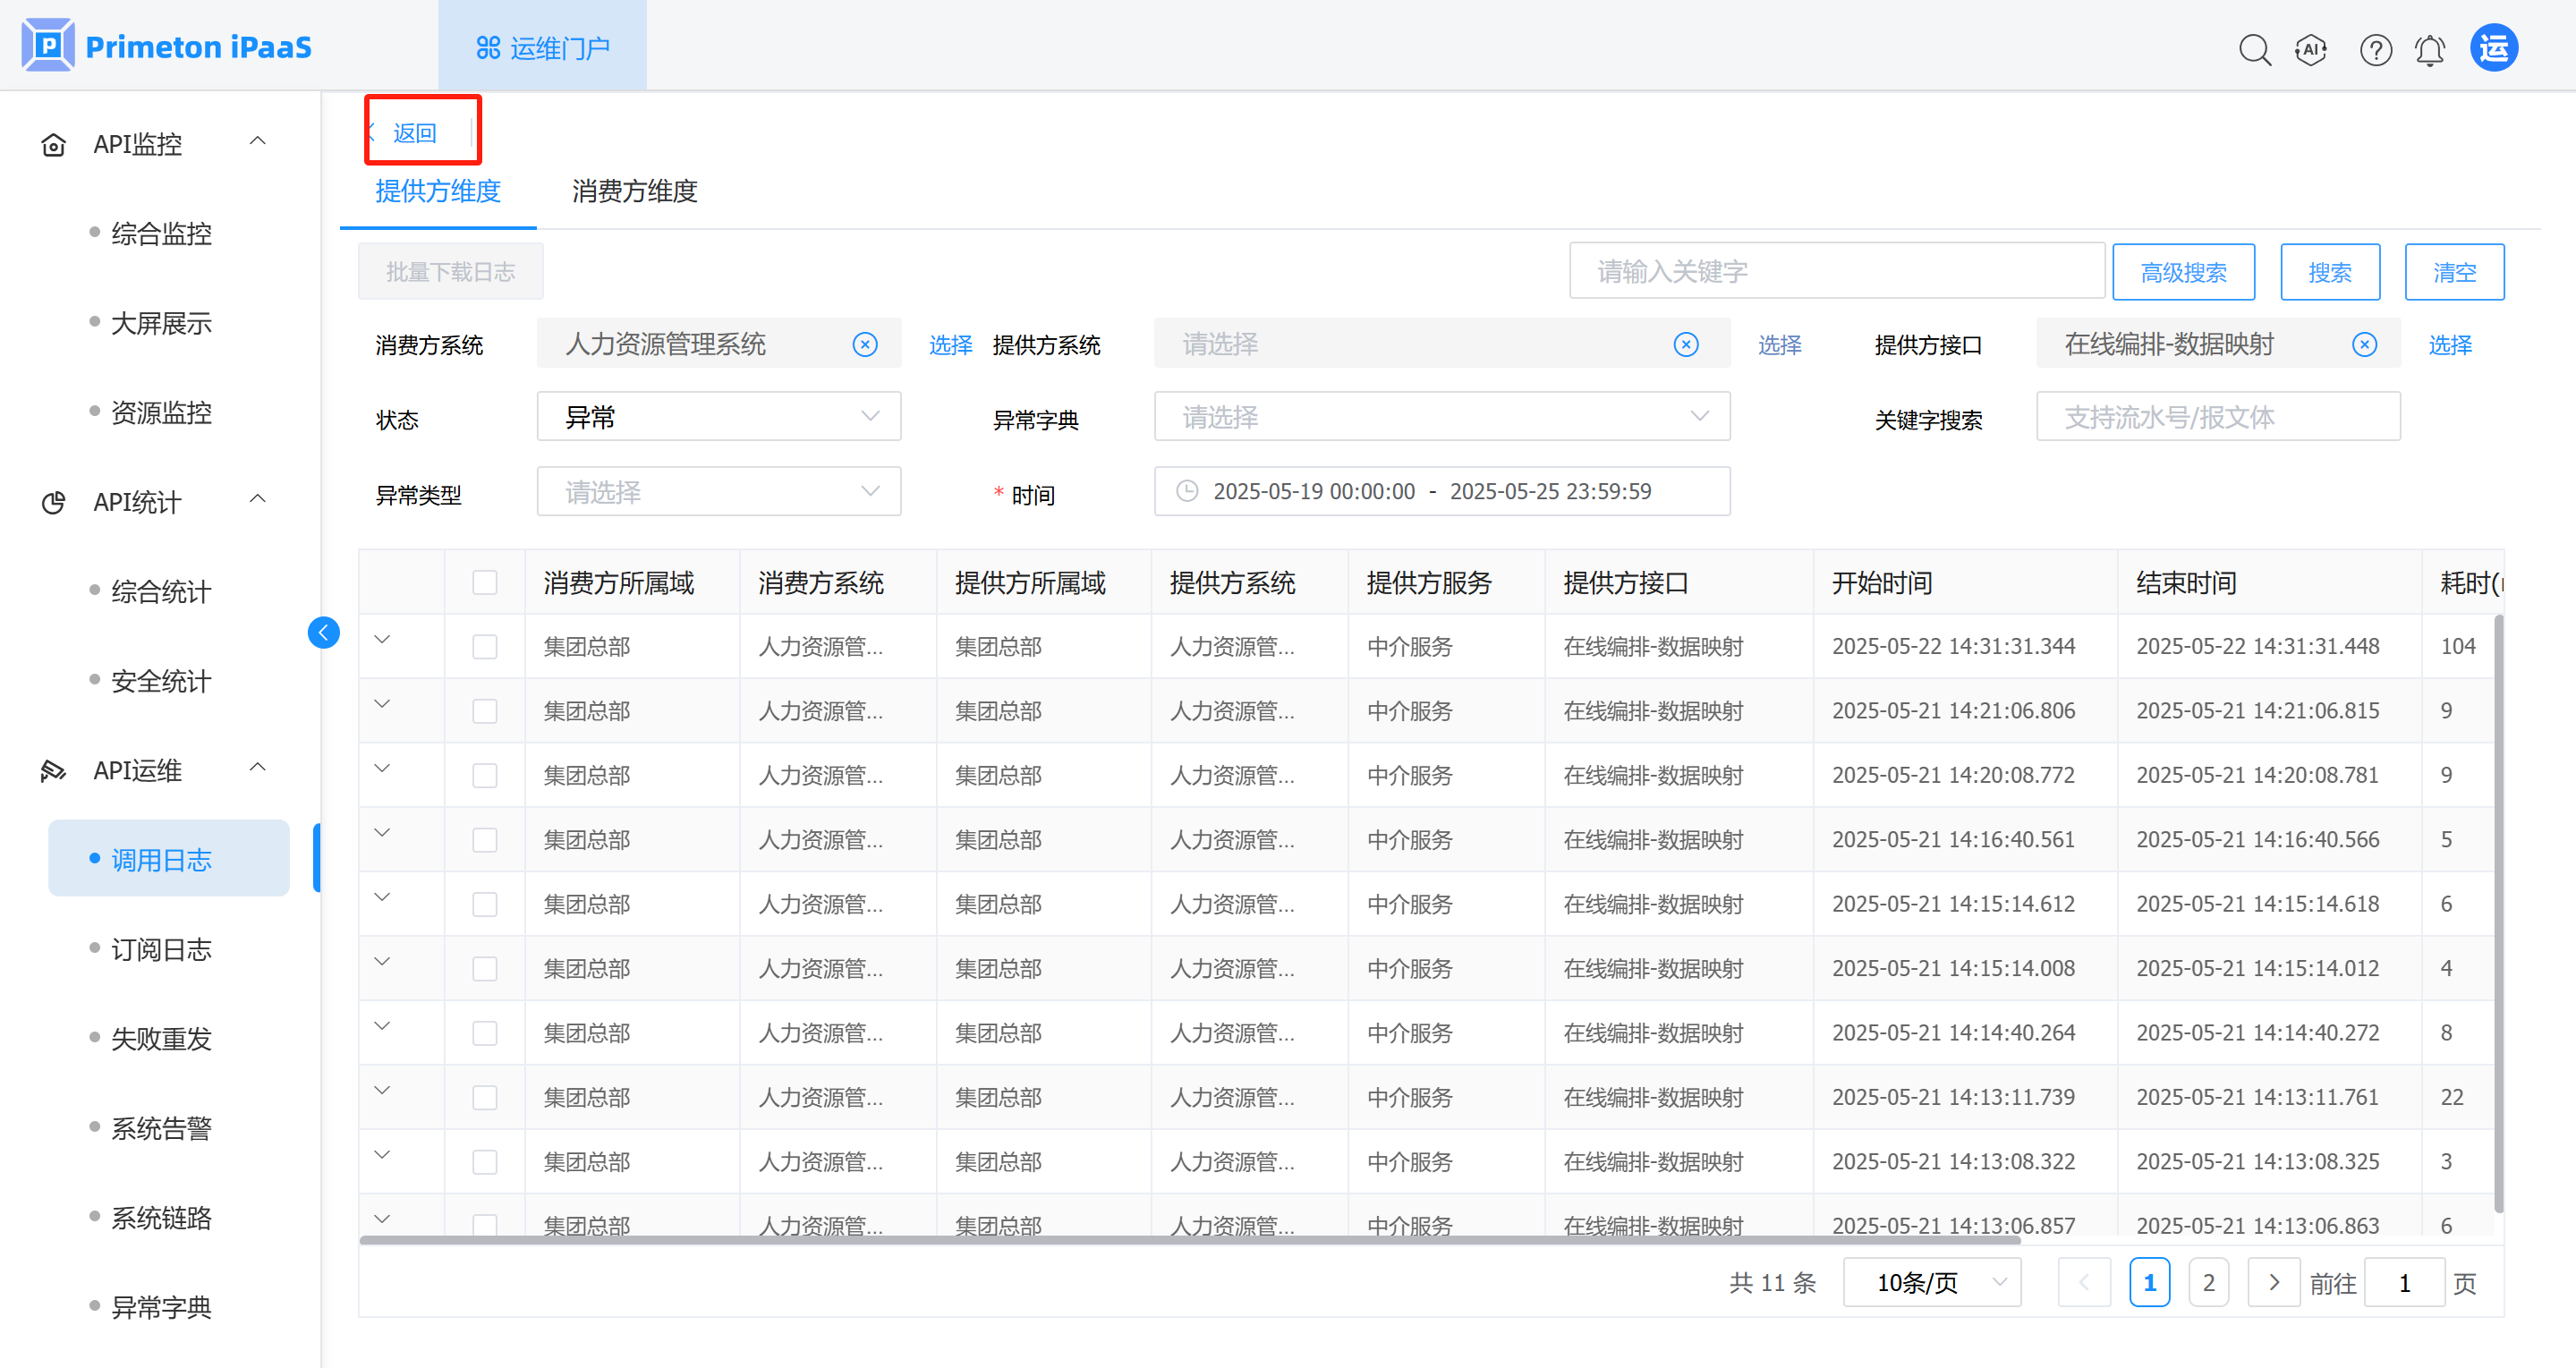Click the 返回 back link

pos(414,133)
